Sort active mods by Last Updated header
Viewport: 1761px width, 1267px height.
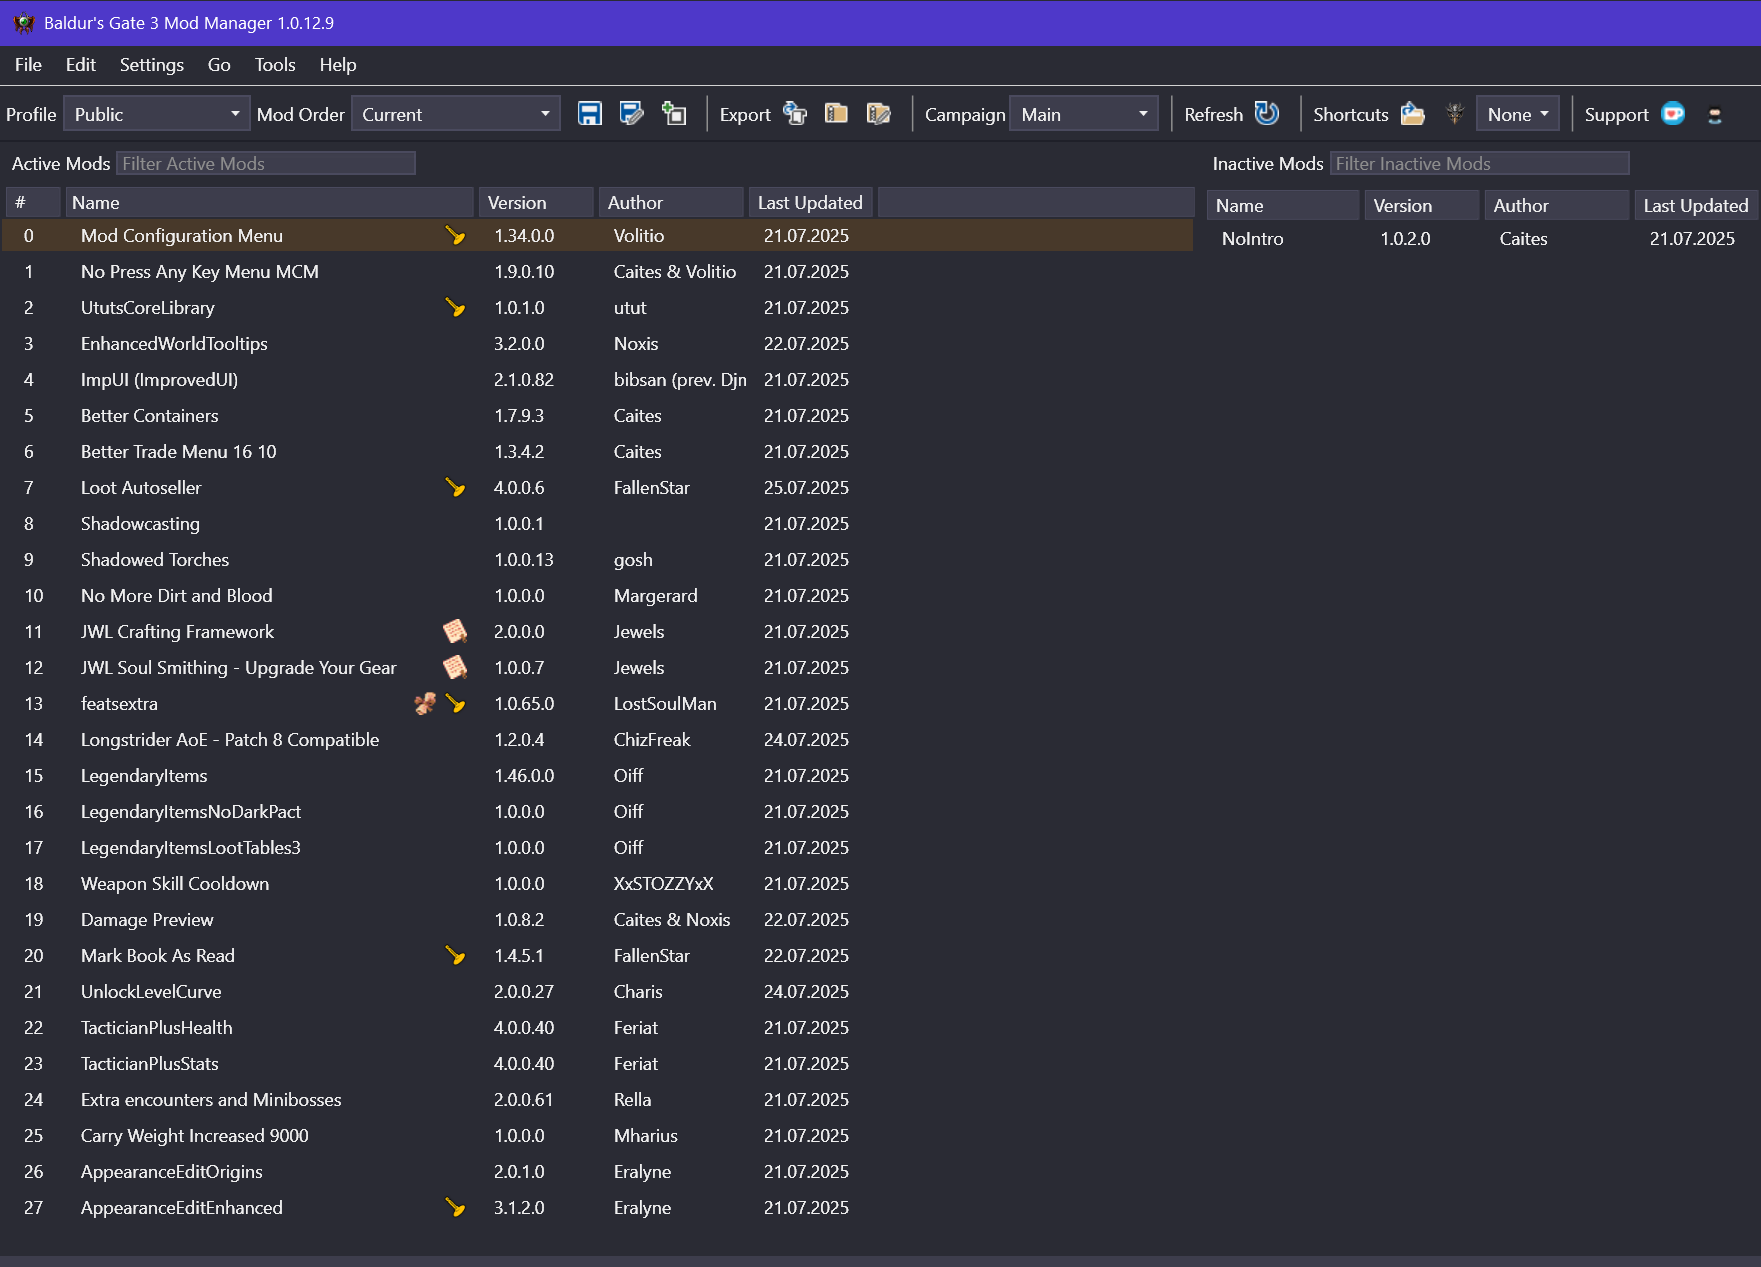tap(811, 203)
